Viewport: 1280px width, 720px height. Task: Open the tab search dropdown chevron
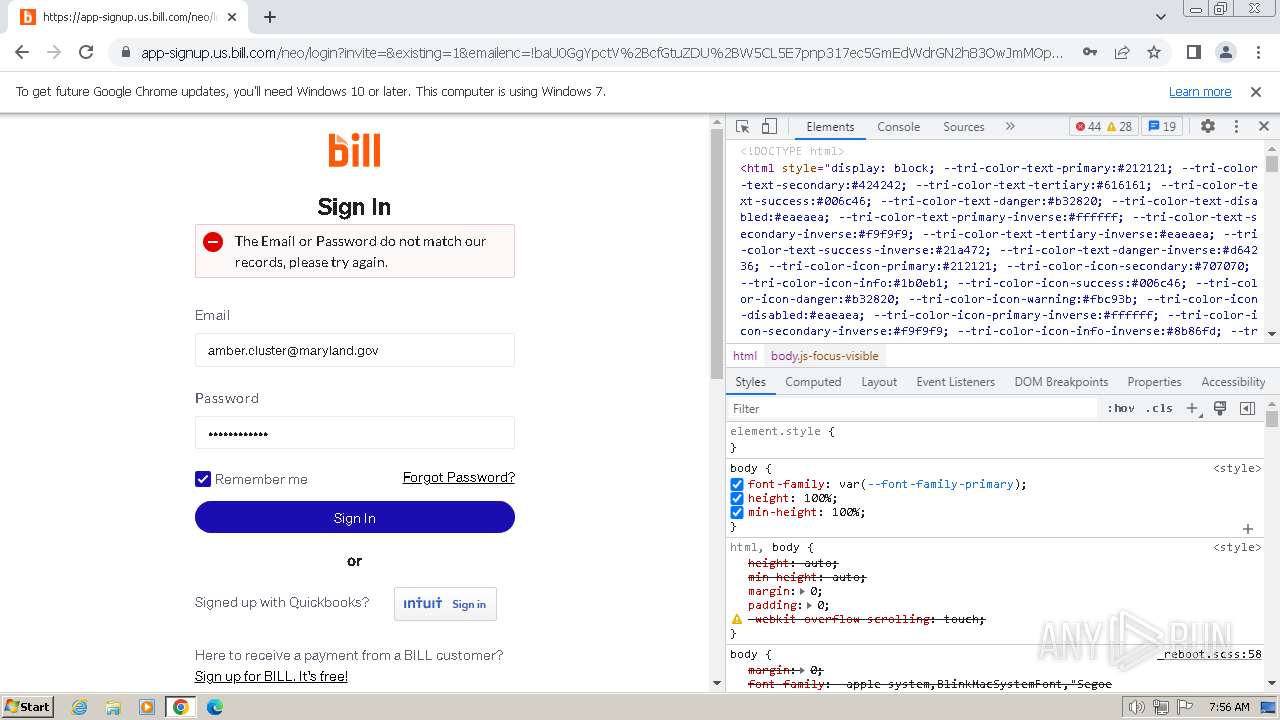coord(1161,17)
